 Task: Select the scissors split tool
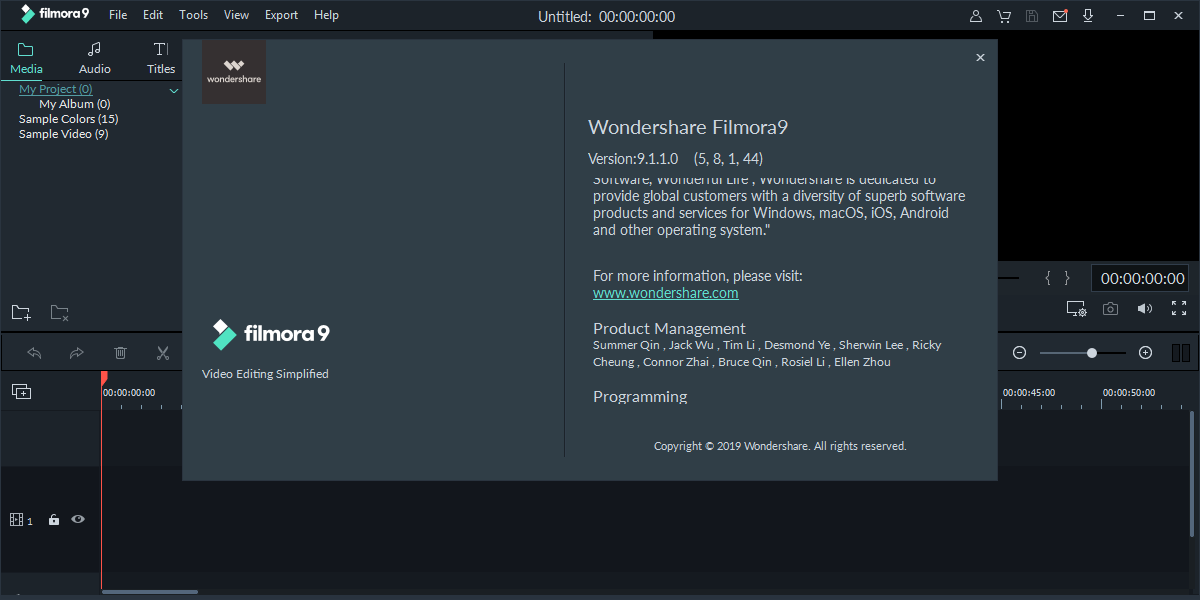click(163, 353)
